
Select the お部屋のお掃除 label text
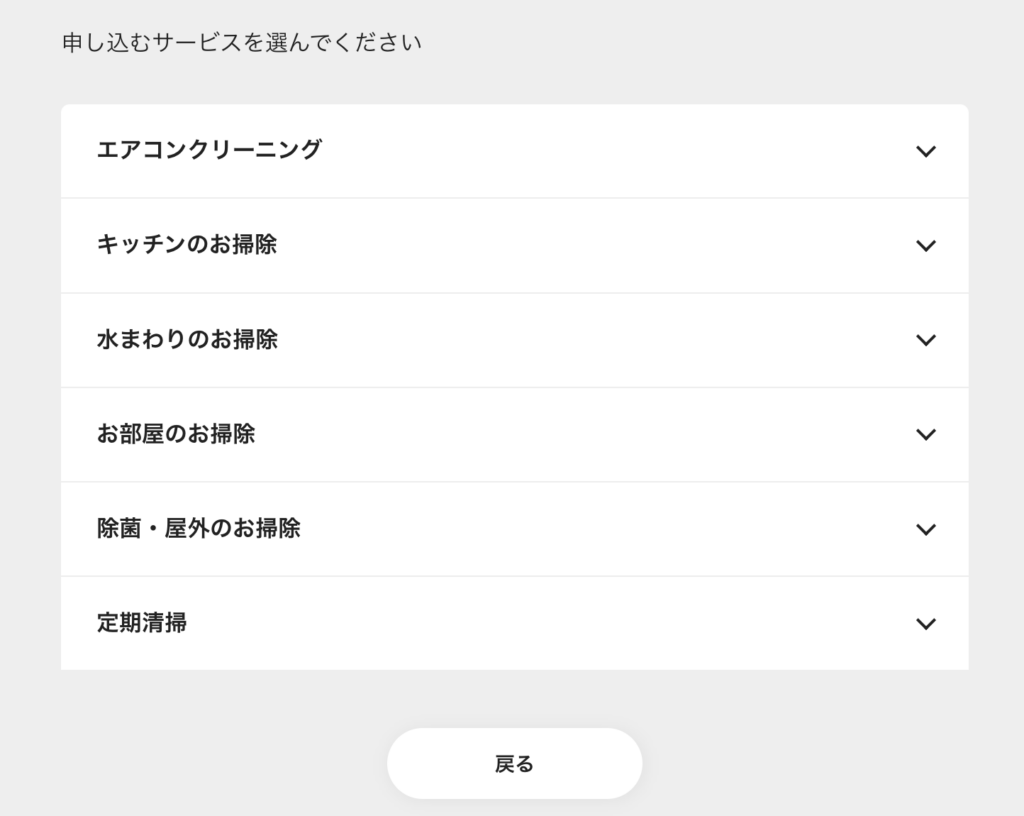pyautogui.click(x=176, y=433)
